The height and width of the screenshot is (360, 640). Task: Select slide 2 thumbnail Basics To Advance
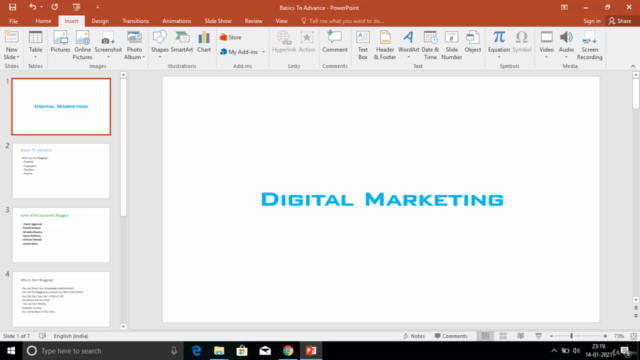[61, 171]
